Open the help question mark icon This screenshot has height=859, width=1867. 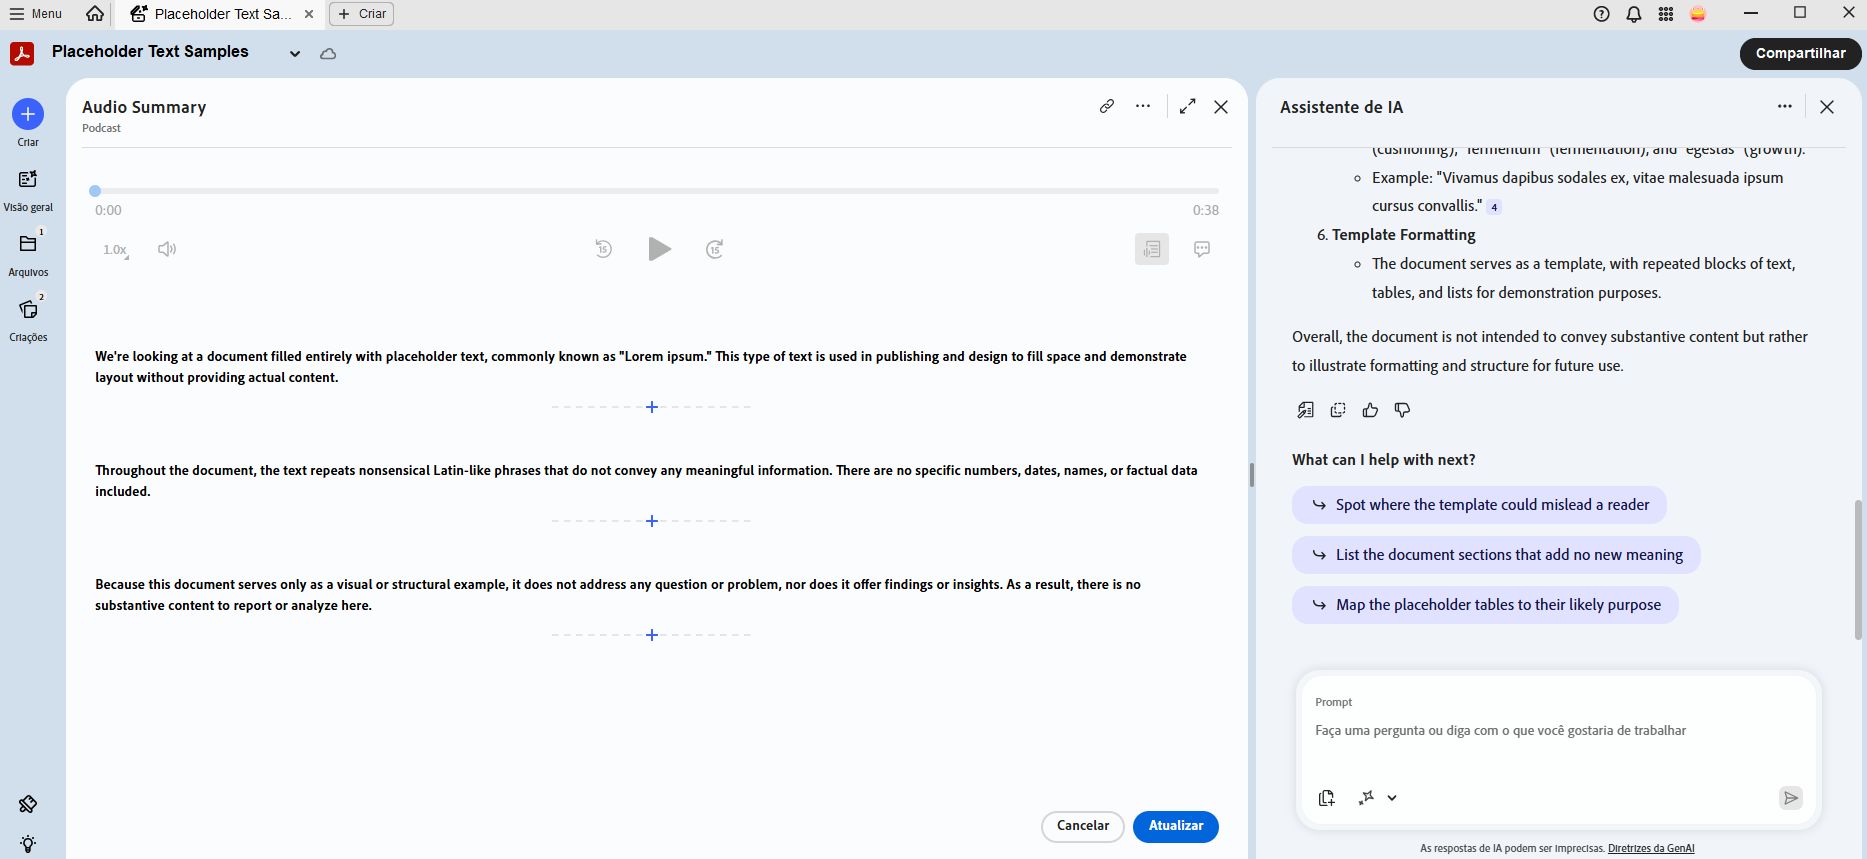click(1602, 14)
